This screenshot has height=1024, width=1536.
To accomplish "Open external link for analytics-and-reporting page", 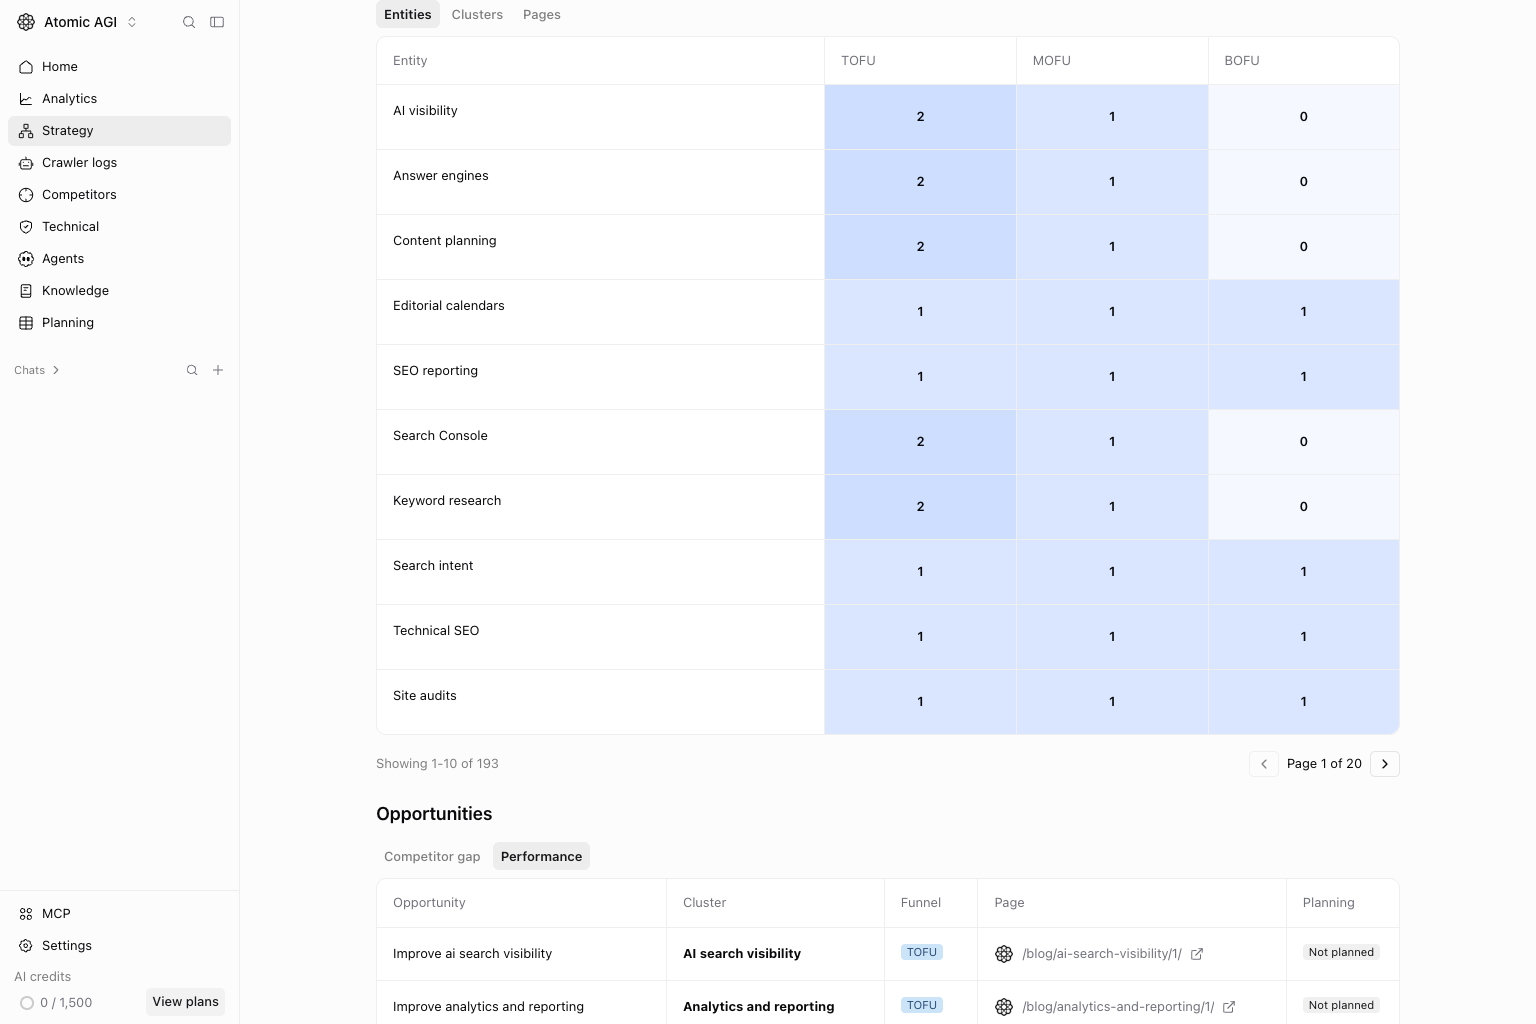I will pos(1229,1007).
